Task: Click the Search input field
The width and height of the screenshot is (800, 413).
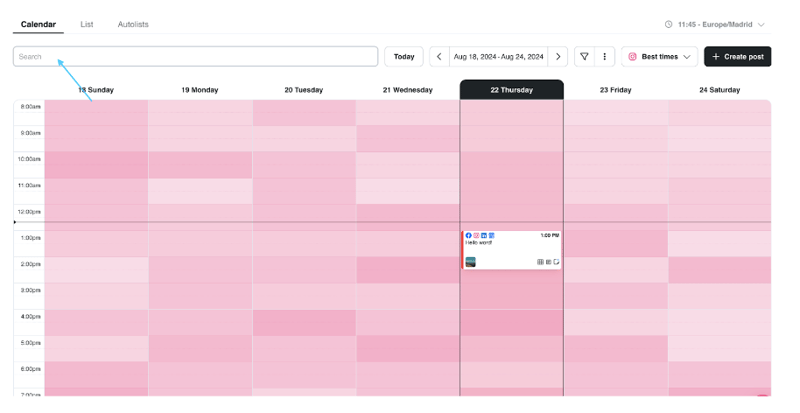Action: [195, 57]
